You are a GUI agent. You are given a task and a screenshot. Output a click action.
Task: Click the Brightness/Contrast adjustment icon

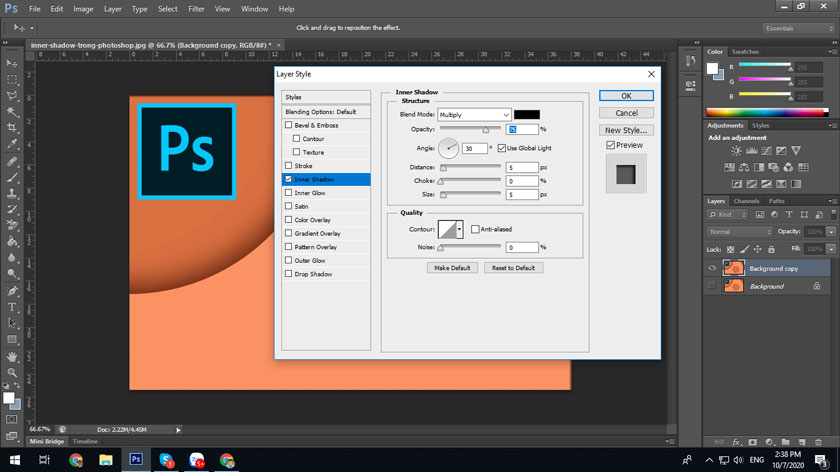tap(737, 151)
